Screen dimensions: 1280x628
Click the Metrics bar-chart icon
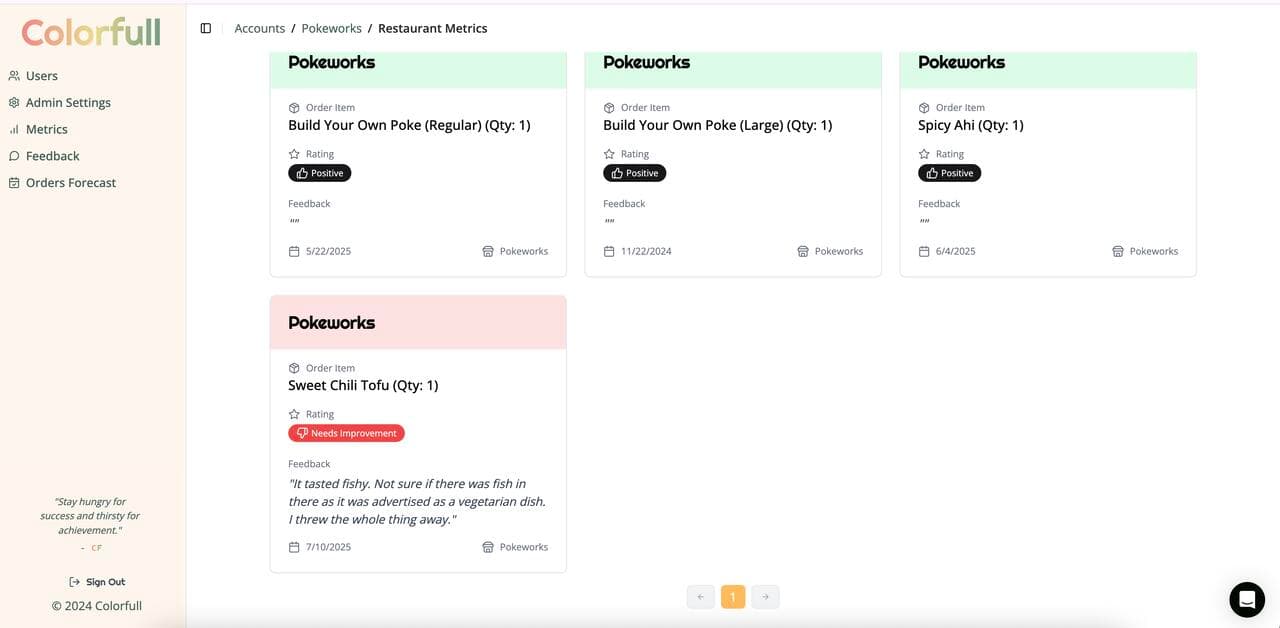(x=13, y=129)
